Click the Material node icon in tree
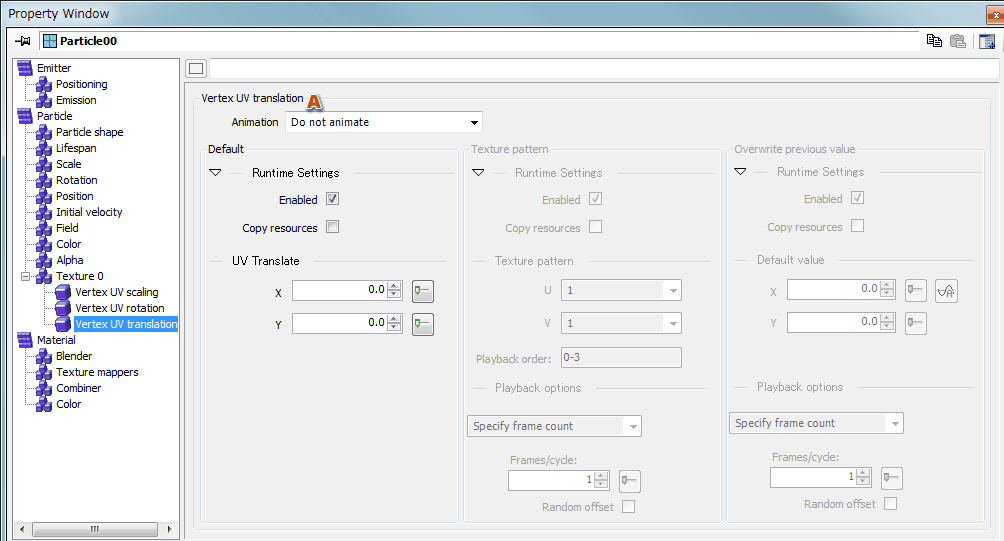The height and width of the screenshot is (541, 1004). [x=25, y=340]
